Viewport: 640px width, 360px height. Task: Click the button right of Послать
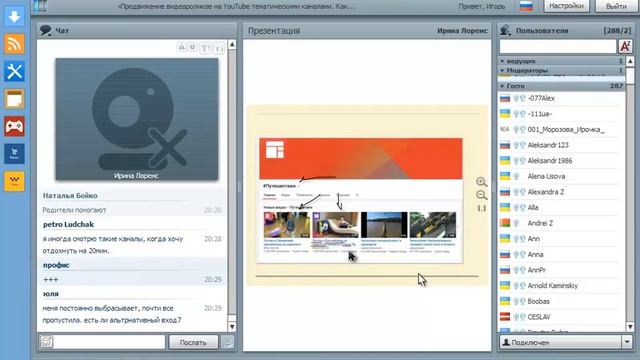228,342
